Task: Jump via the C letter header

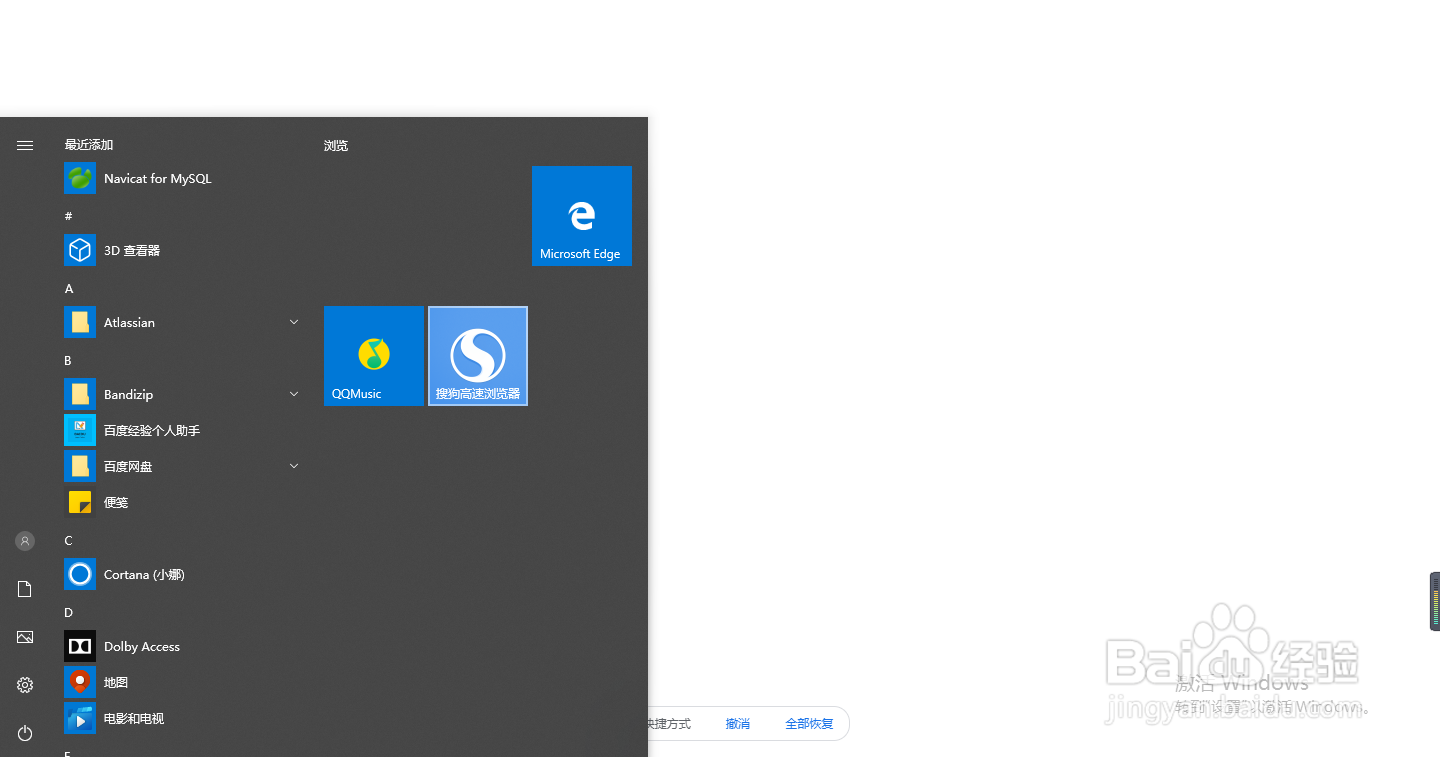Action: tap(68, 540)
